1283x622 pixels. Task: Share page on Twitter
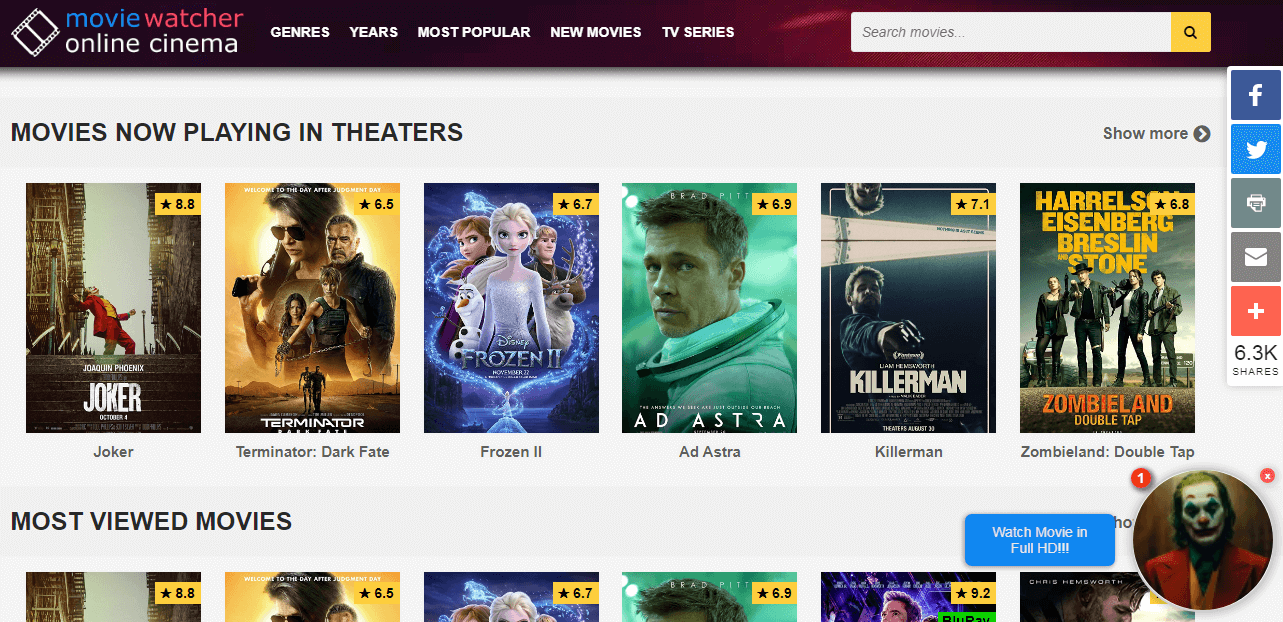[1255, 150]
